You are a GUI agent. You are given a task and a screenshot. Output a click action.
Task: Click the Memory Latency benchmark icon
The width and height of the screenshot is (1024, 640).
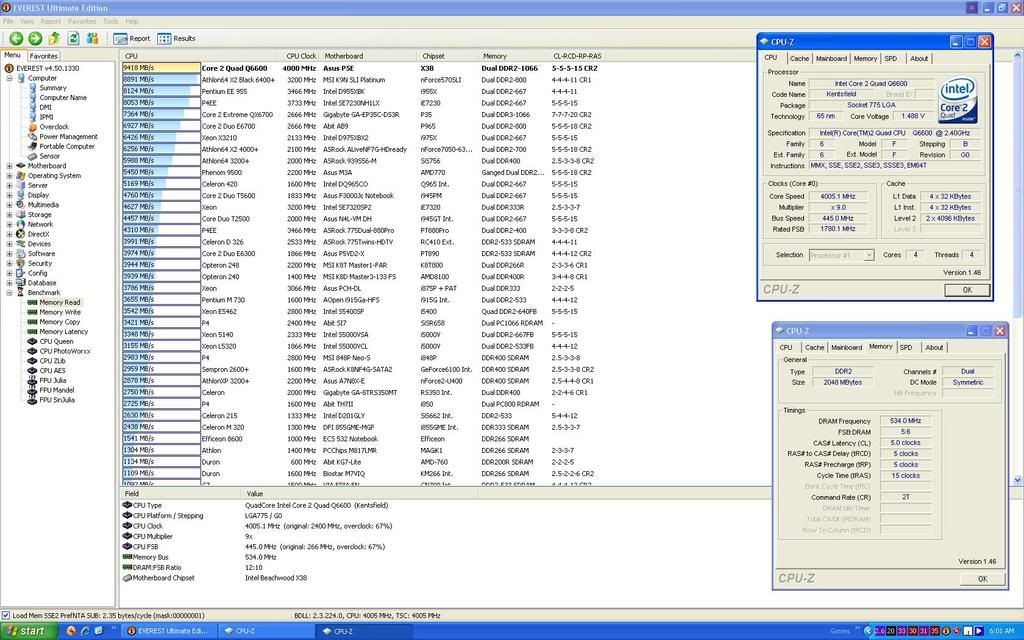[x=32, y=332]
